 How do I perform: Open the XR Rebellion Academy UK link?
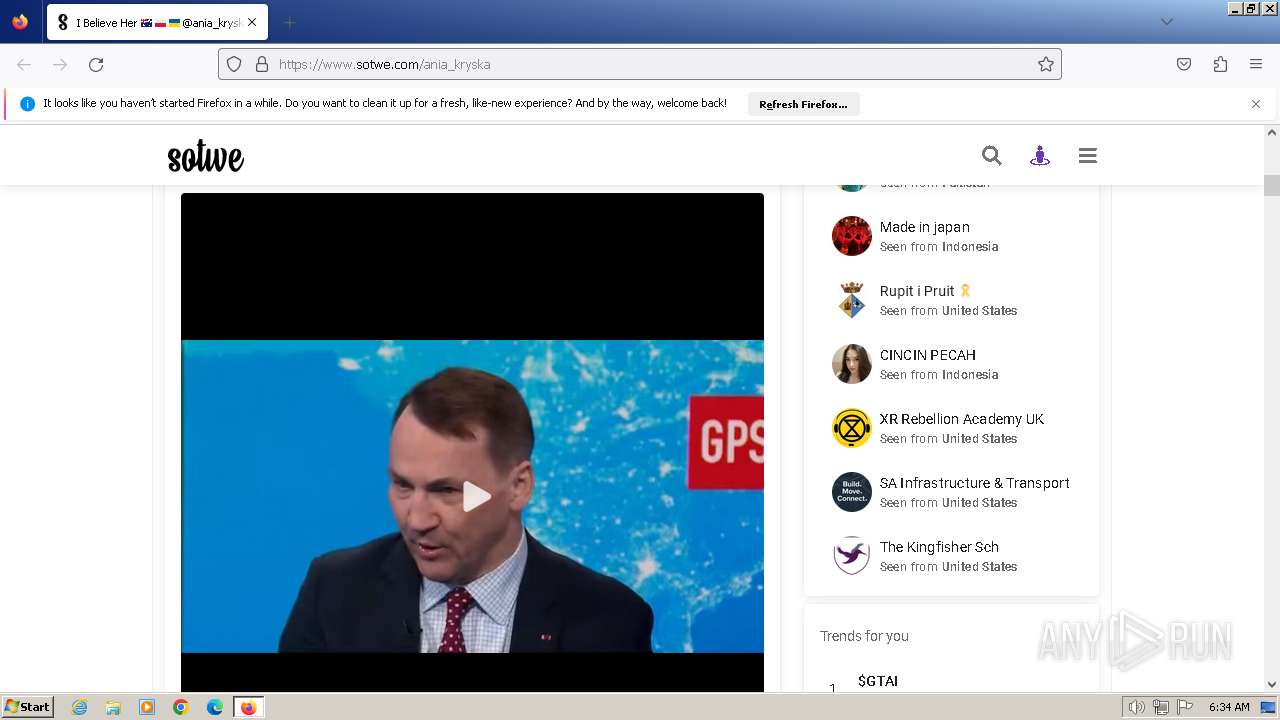coord(962,419)
